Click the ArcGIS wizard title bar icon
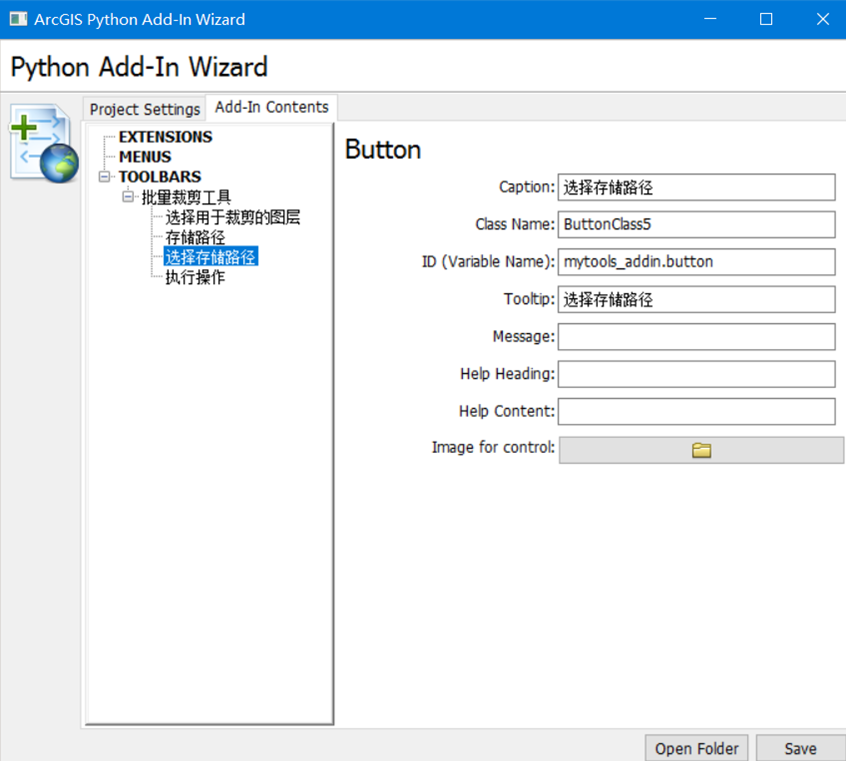 18,19
